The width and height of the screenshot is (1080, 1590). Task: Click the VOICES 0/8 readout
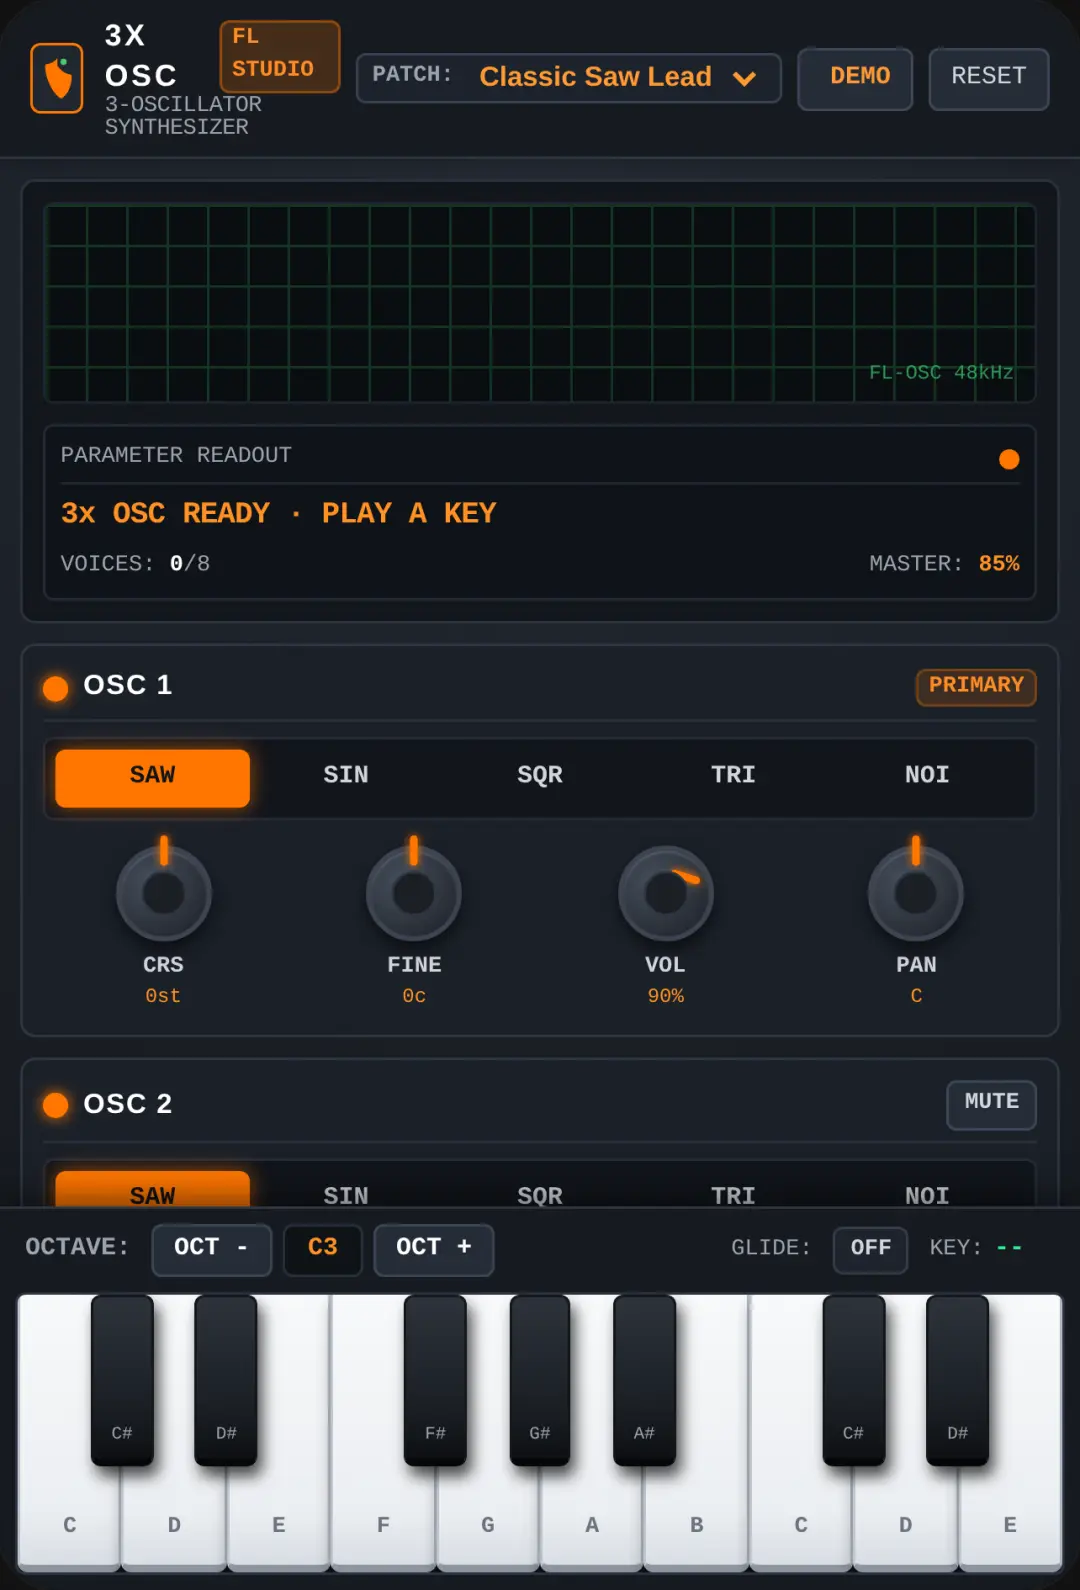(135, 563)
